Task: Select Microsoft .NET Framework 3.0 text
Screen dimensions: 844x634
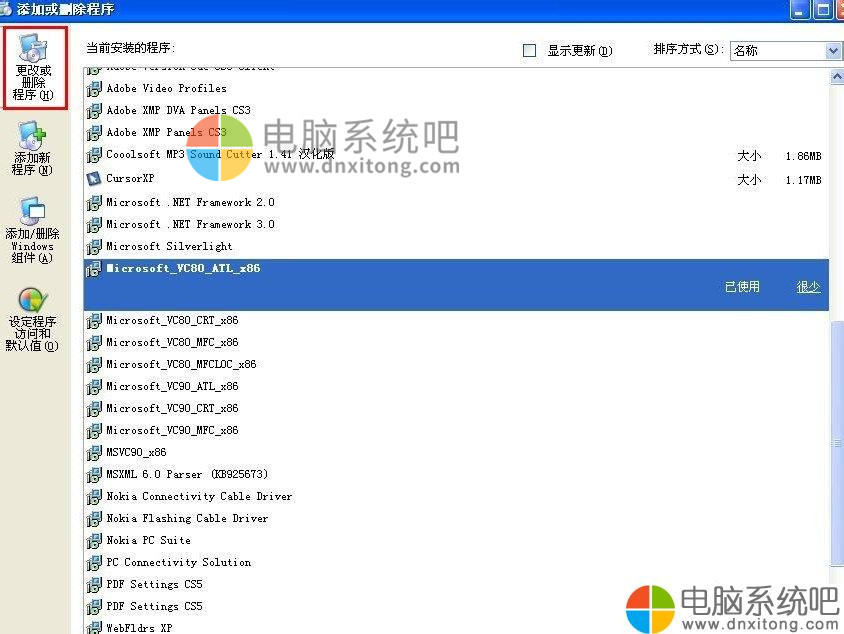Action: 191,224
